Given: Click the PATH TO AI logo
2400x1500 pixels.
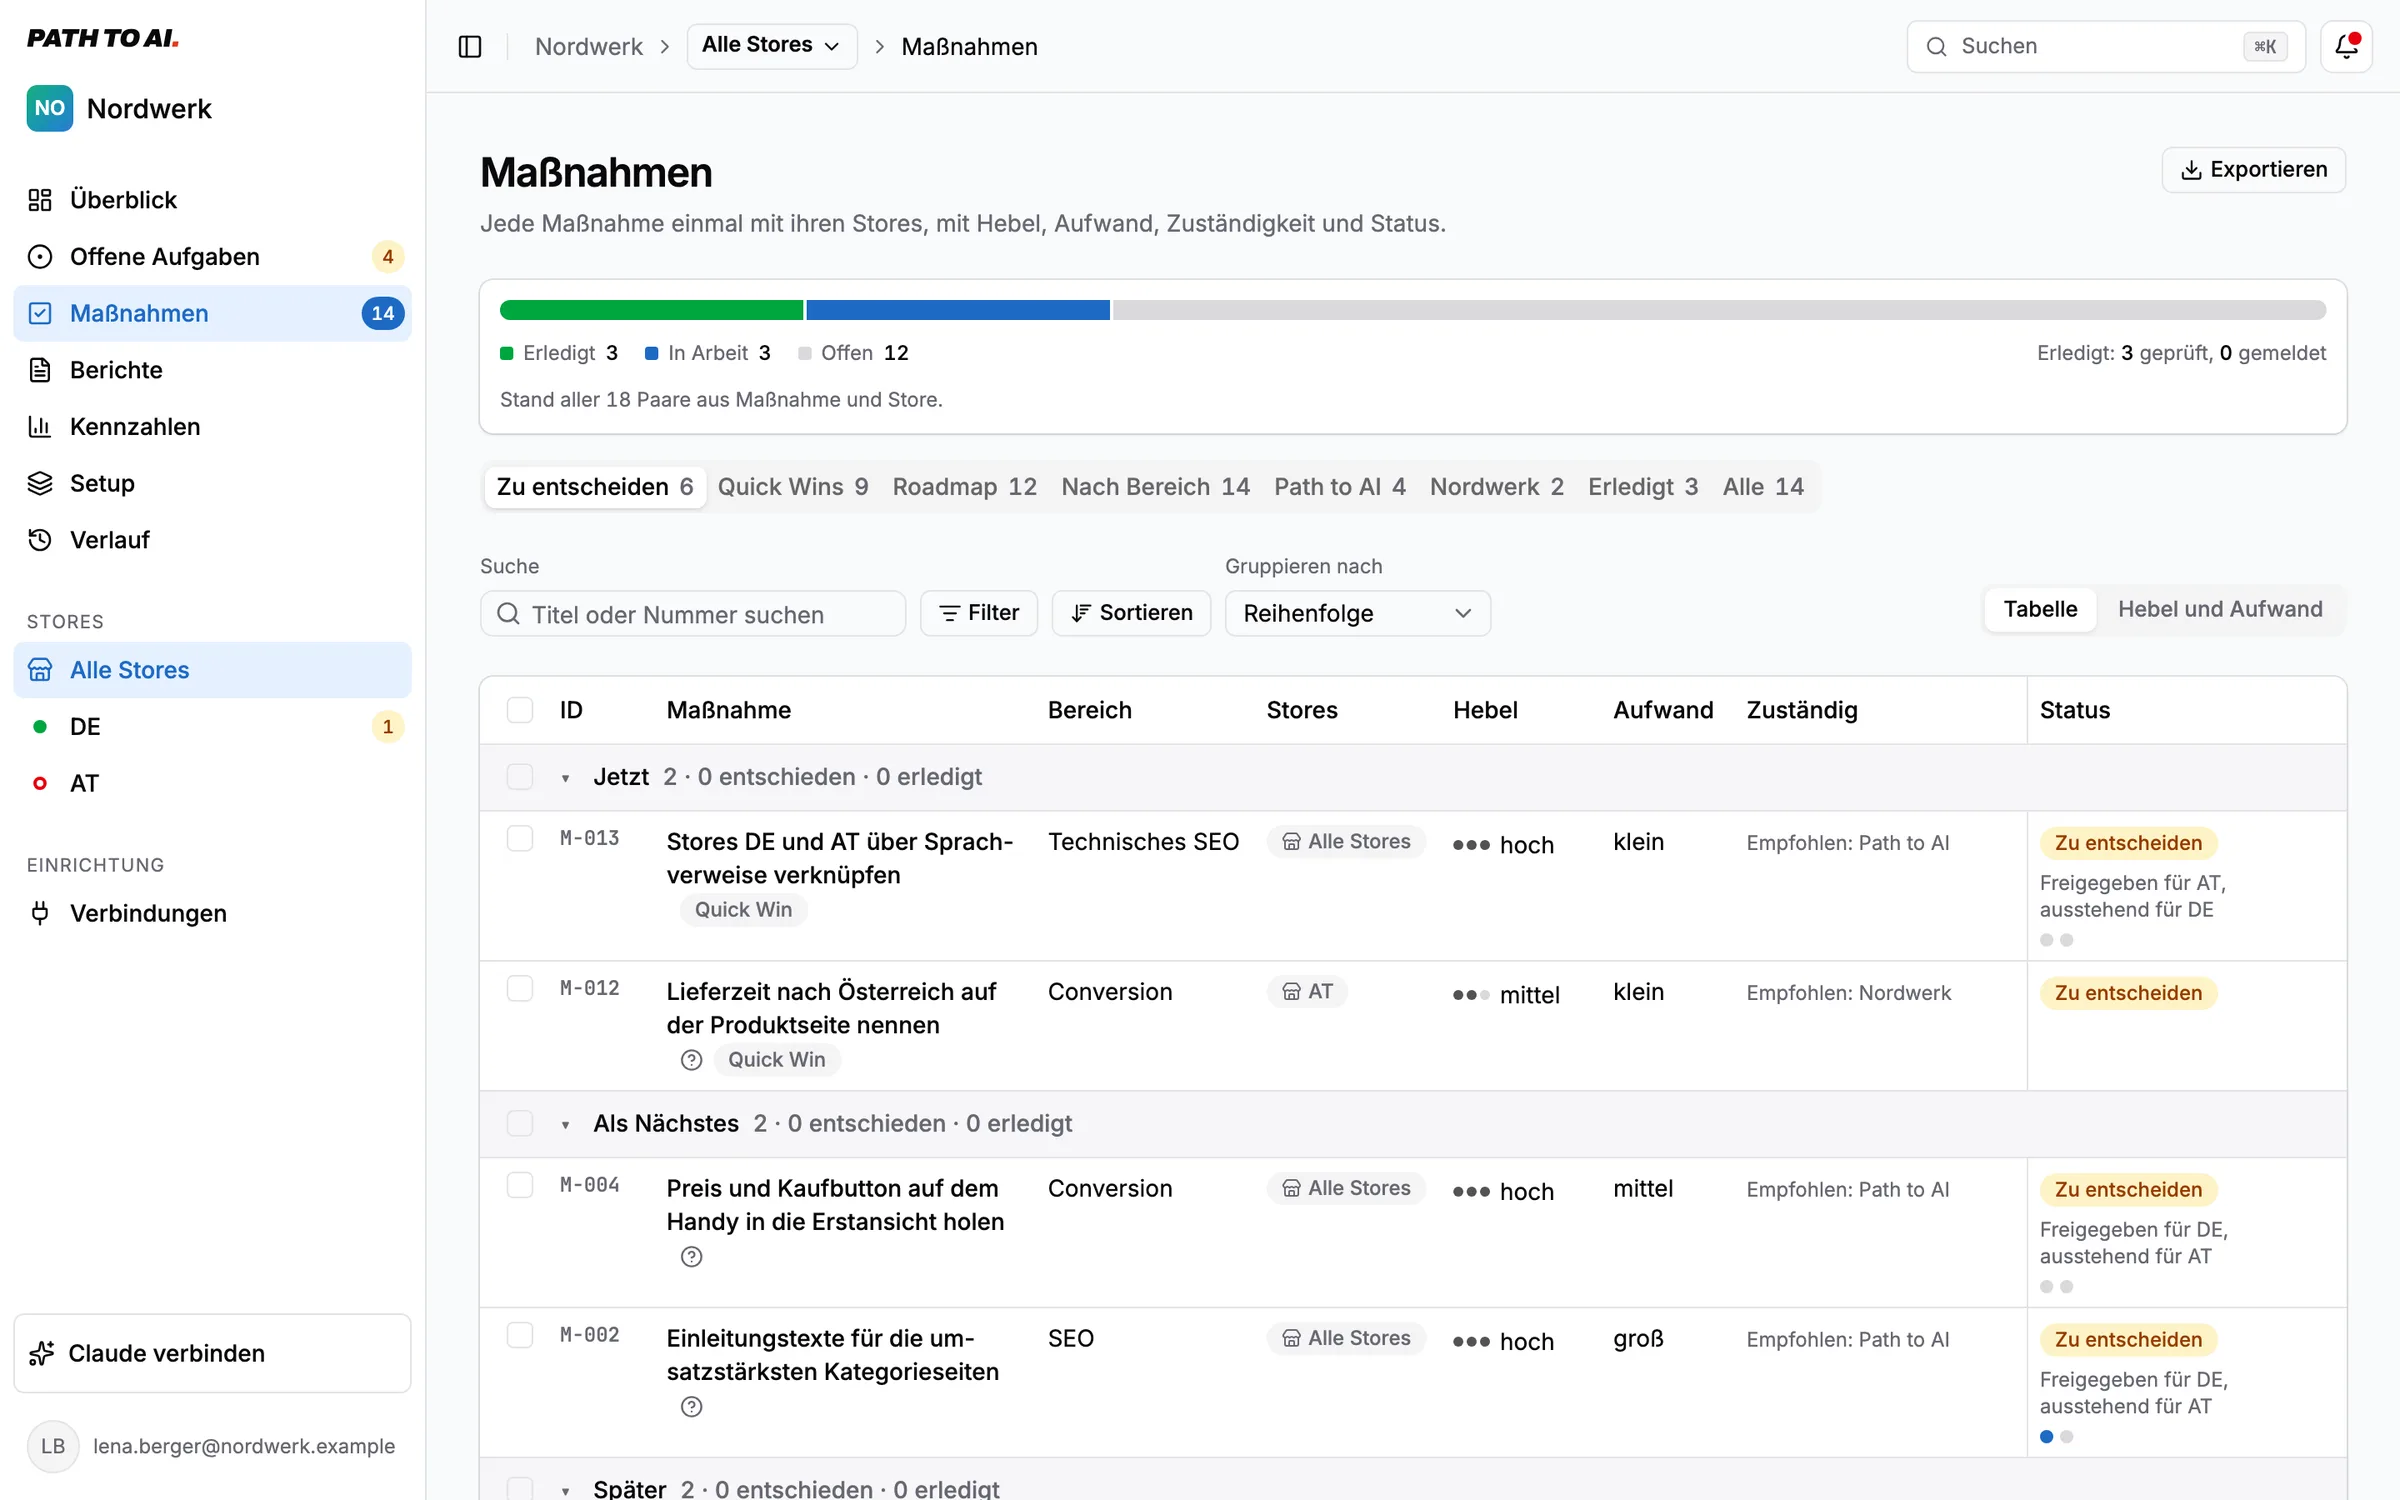Looking at the screenshot, I should pyautogui.click(x=103, y=39).
